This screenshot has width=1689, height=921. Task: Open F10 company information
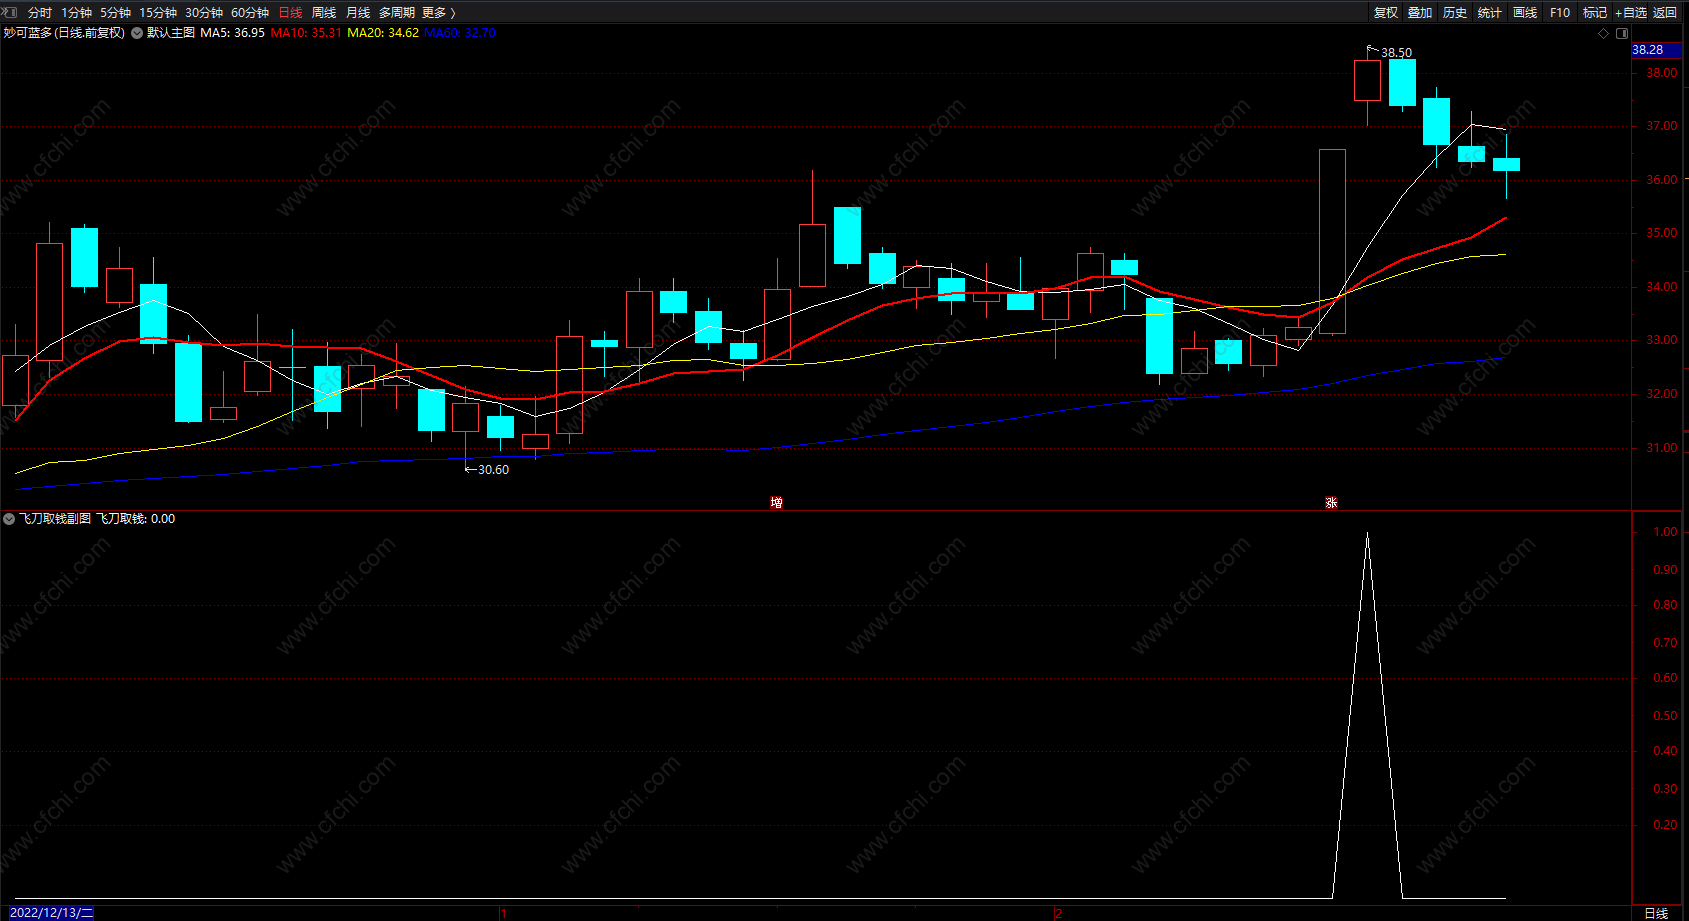point(1560,12)
